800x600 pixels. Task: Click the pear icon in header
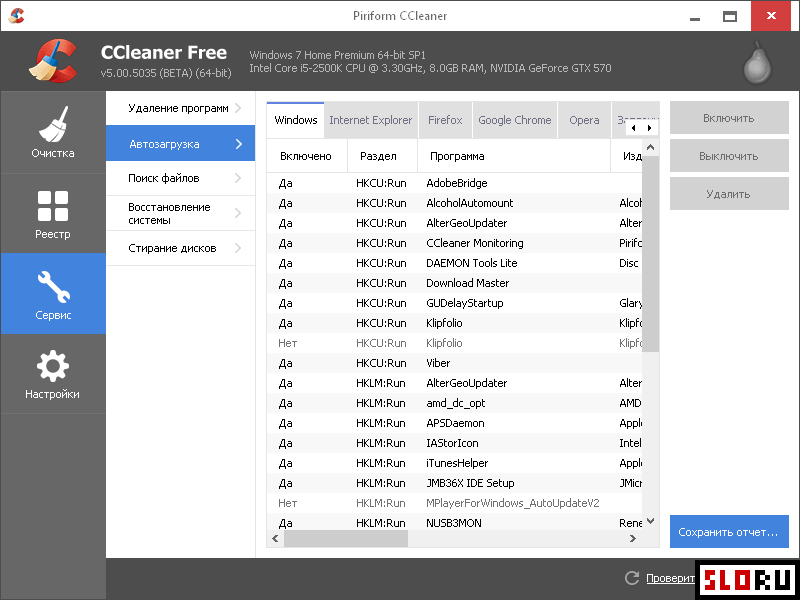tap(757, 63)
